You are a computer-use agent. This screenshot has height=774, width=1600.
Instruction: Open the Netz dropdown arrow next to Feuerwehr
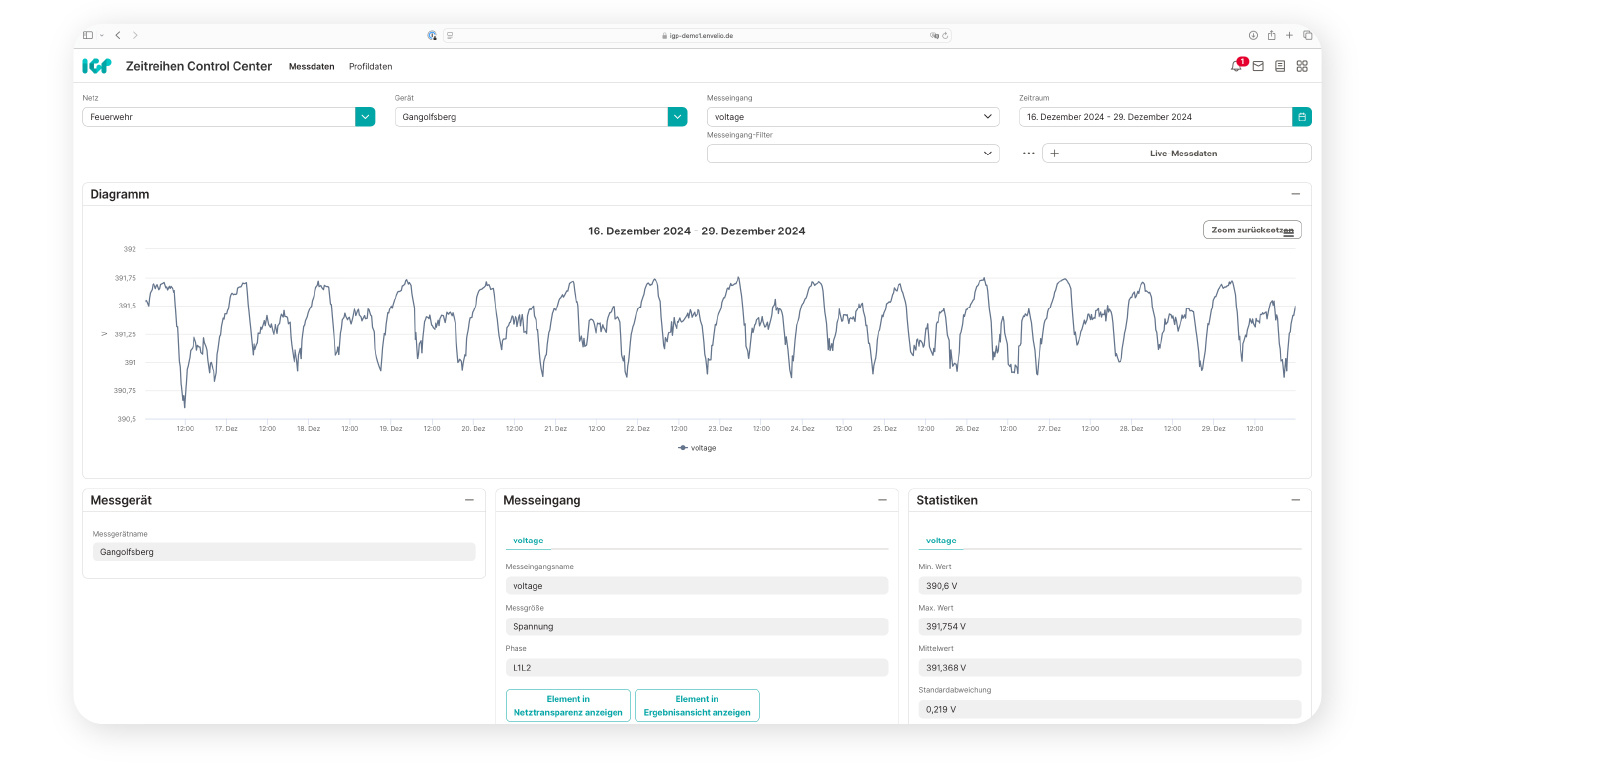(365, 117)
